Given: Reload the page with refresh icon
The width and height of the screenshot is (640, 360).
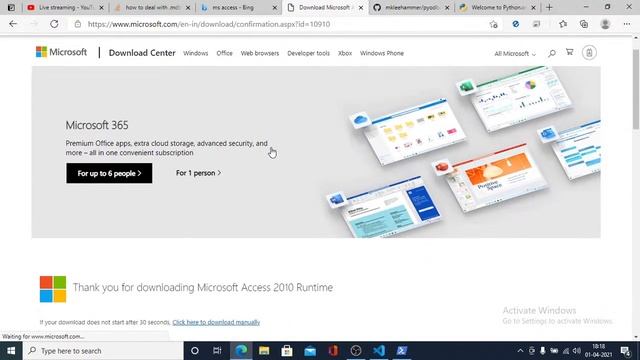Looking at the screenshot, I should pyautogui.click(x=54, y=24).
